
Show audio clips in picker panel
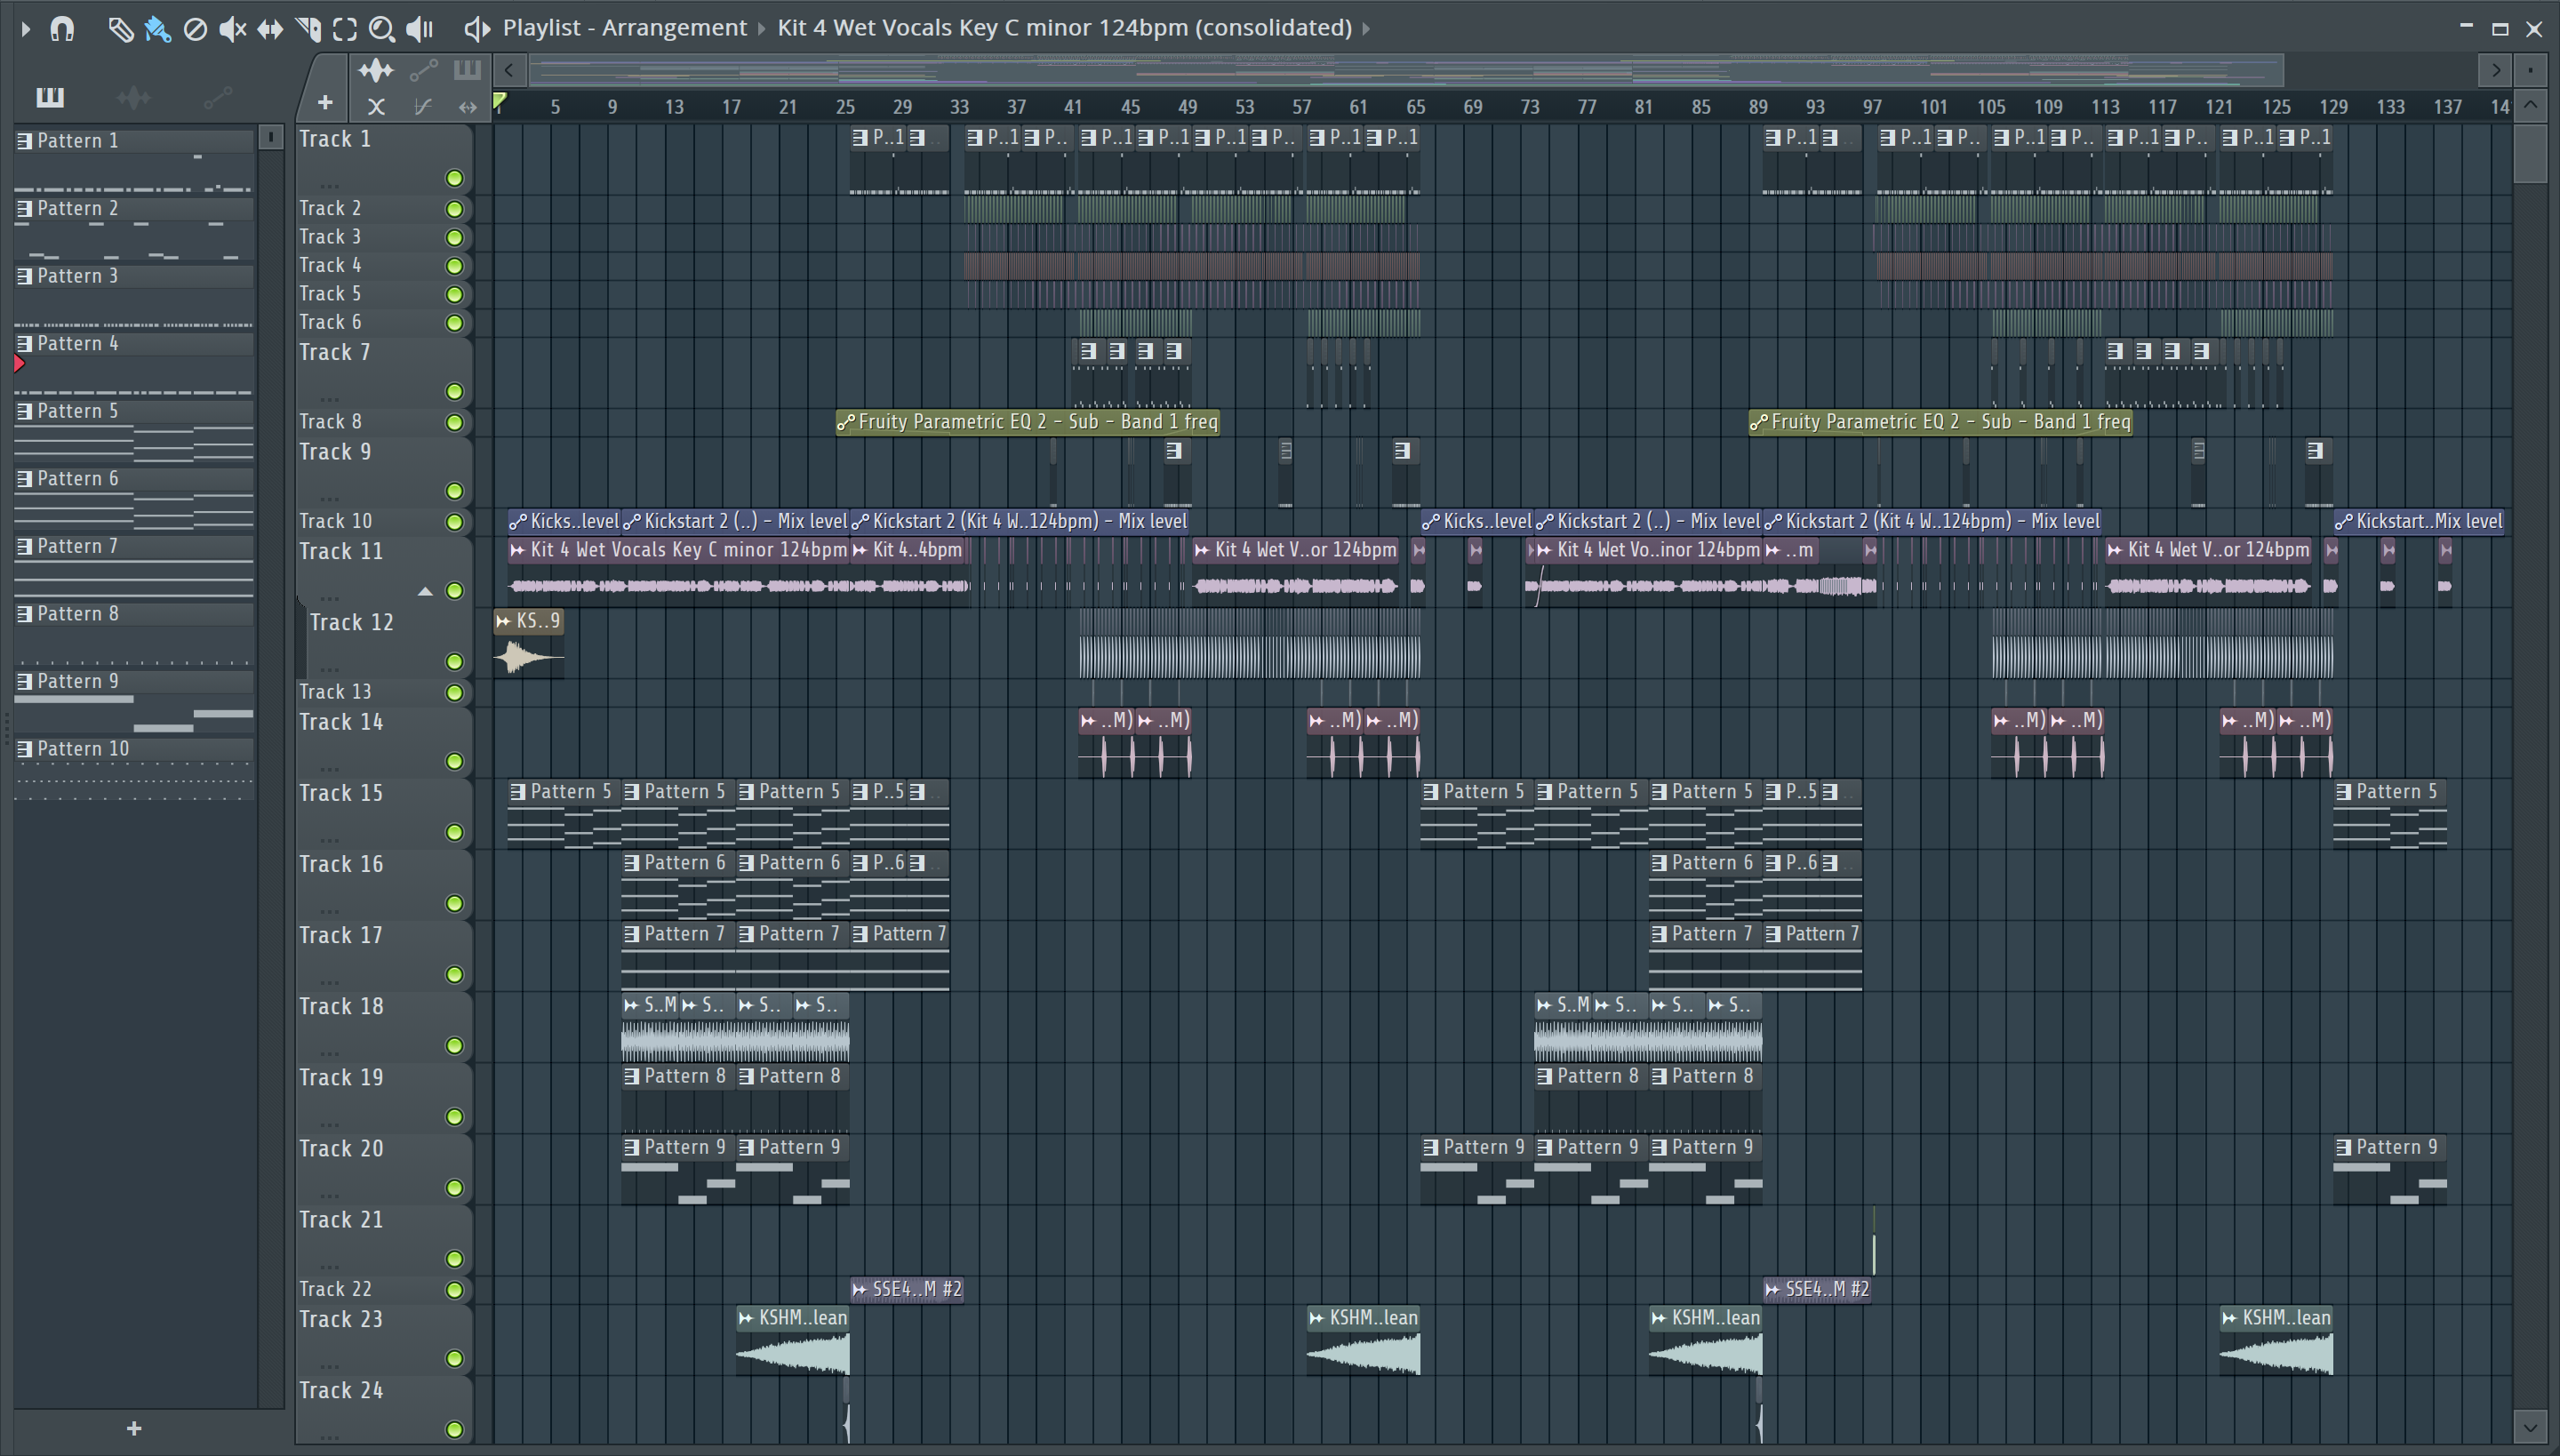coord(134,97)
